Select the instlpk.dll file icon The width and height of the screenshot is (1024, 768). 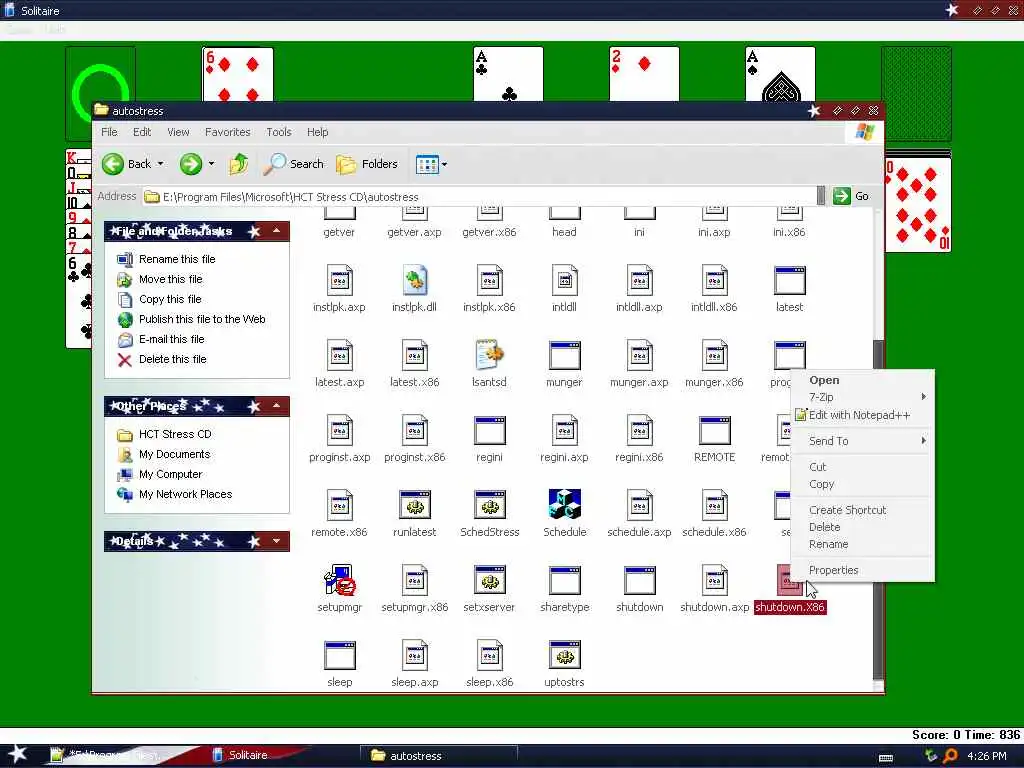pos(414,281)
